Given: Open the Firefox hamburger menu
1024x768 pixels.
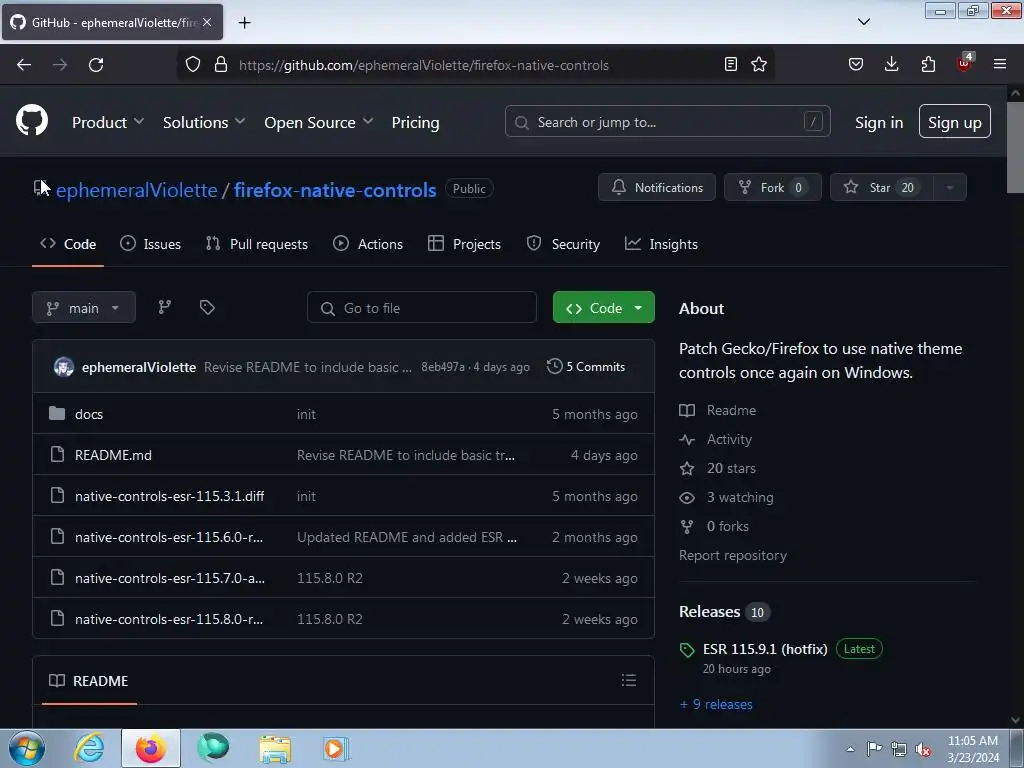Looking at the screenshot, I should point(1000,64).
